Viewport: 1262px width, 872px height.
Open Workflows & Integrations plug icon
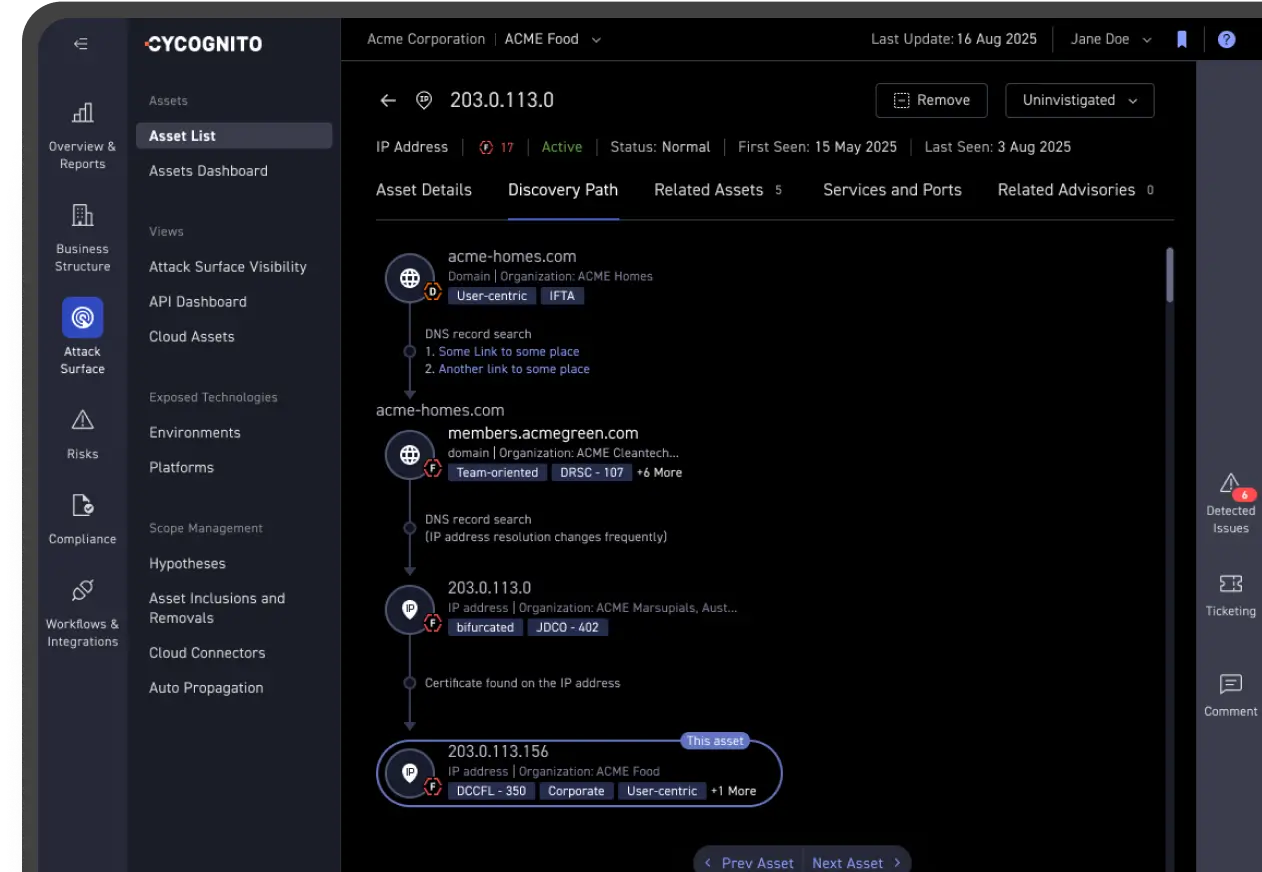(x=83, y=590)
